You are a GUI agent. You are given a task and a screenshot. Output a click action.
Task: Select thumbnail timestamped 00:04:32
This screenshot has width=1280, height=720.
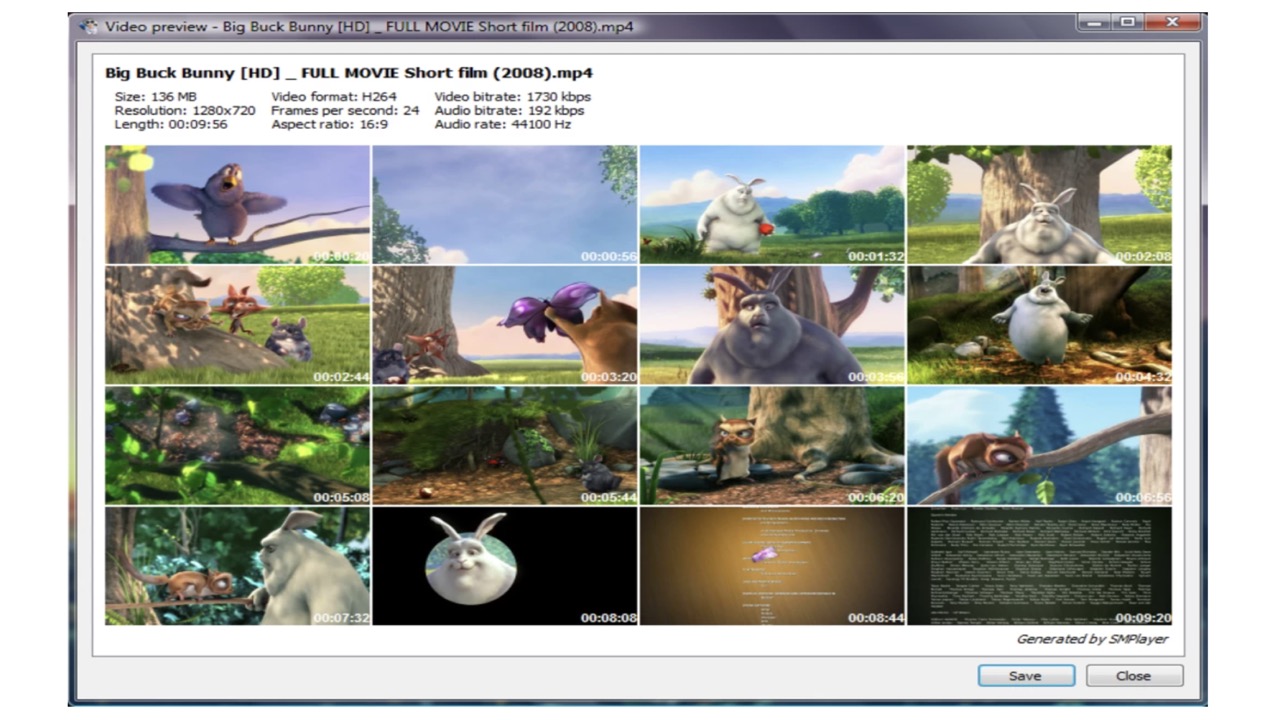click(1039, 325)
